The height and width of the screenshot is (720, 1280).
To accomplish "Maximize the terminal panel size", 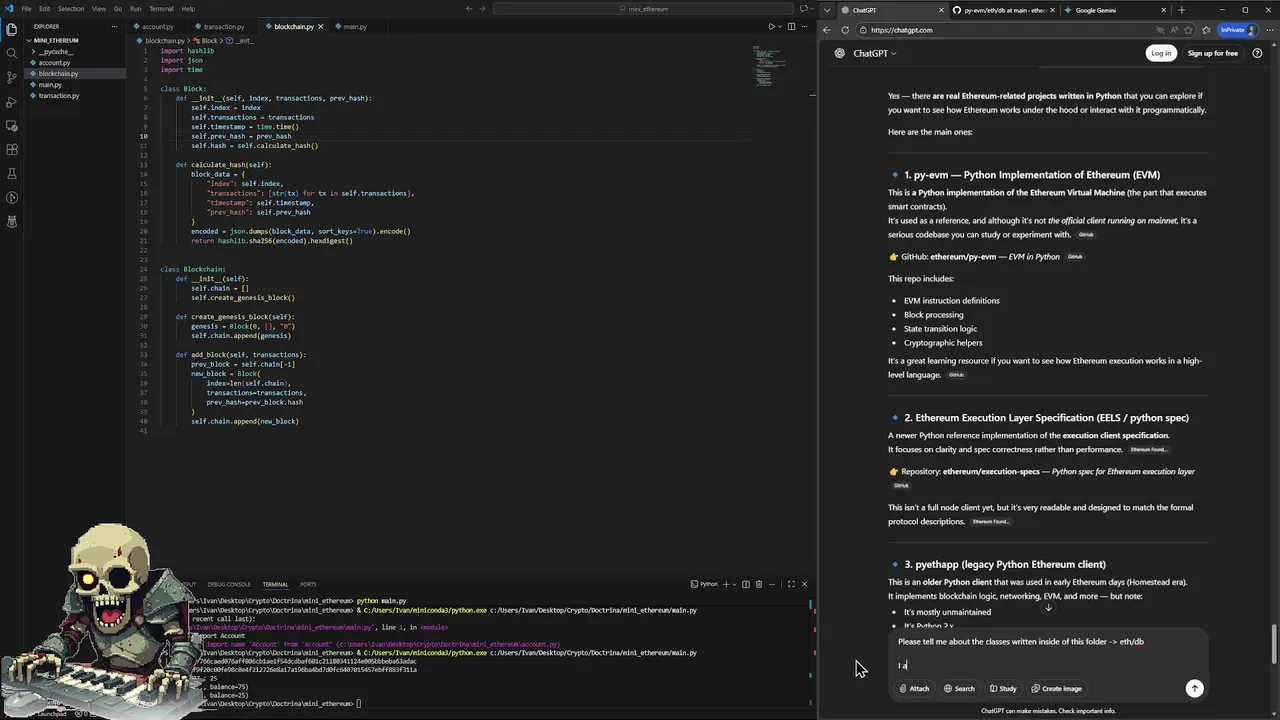I will [x=791, y=584].
